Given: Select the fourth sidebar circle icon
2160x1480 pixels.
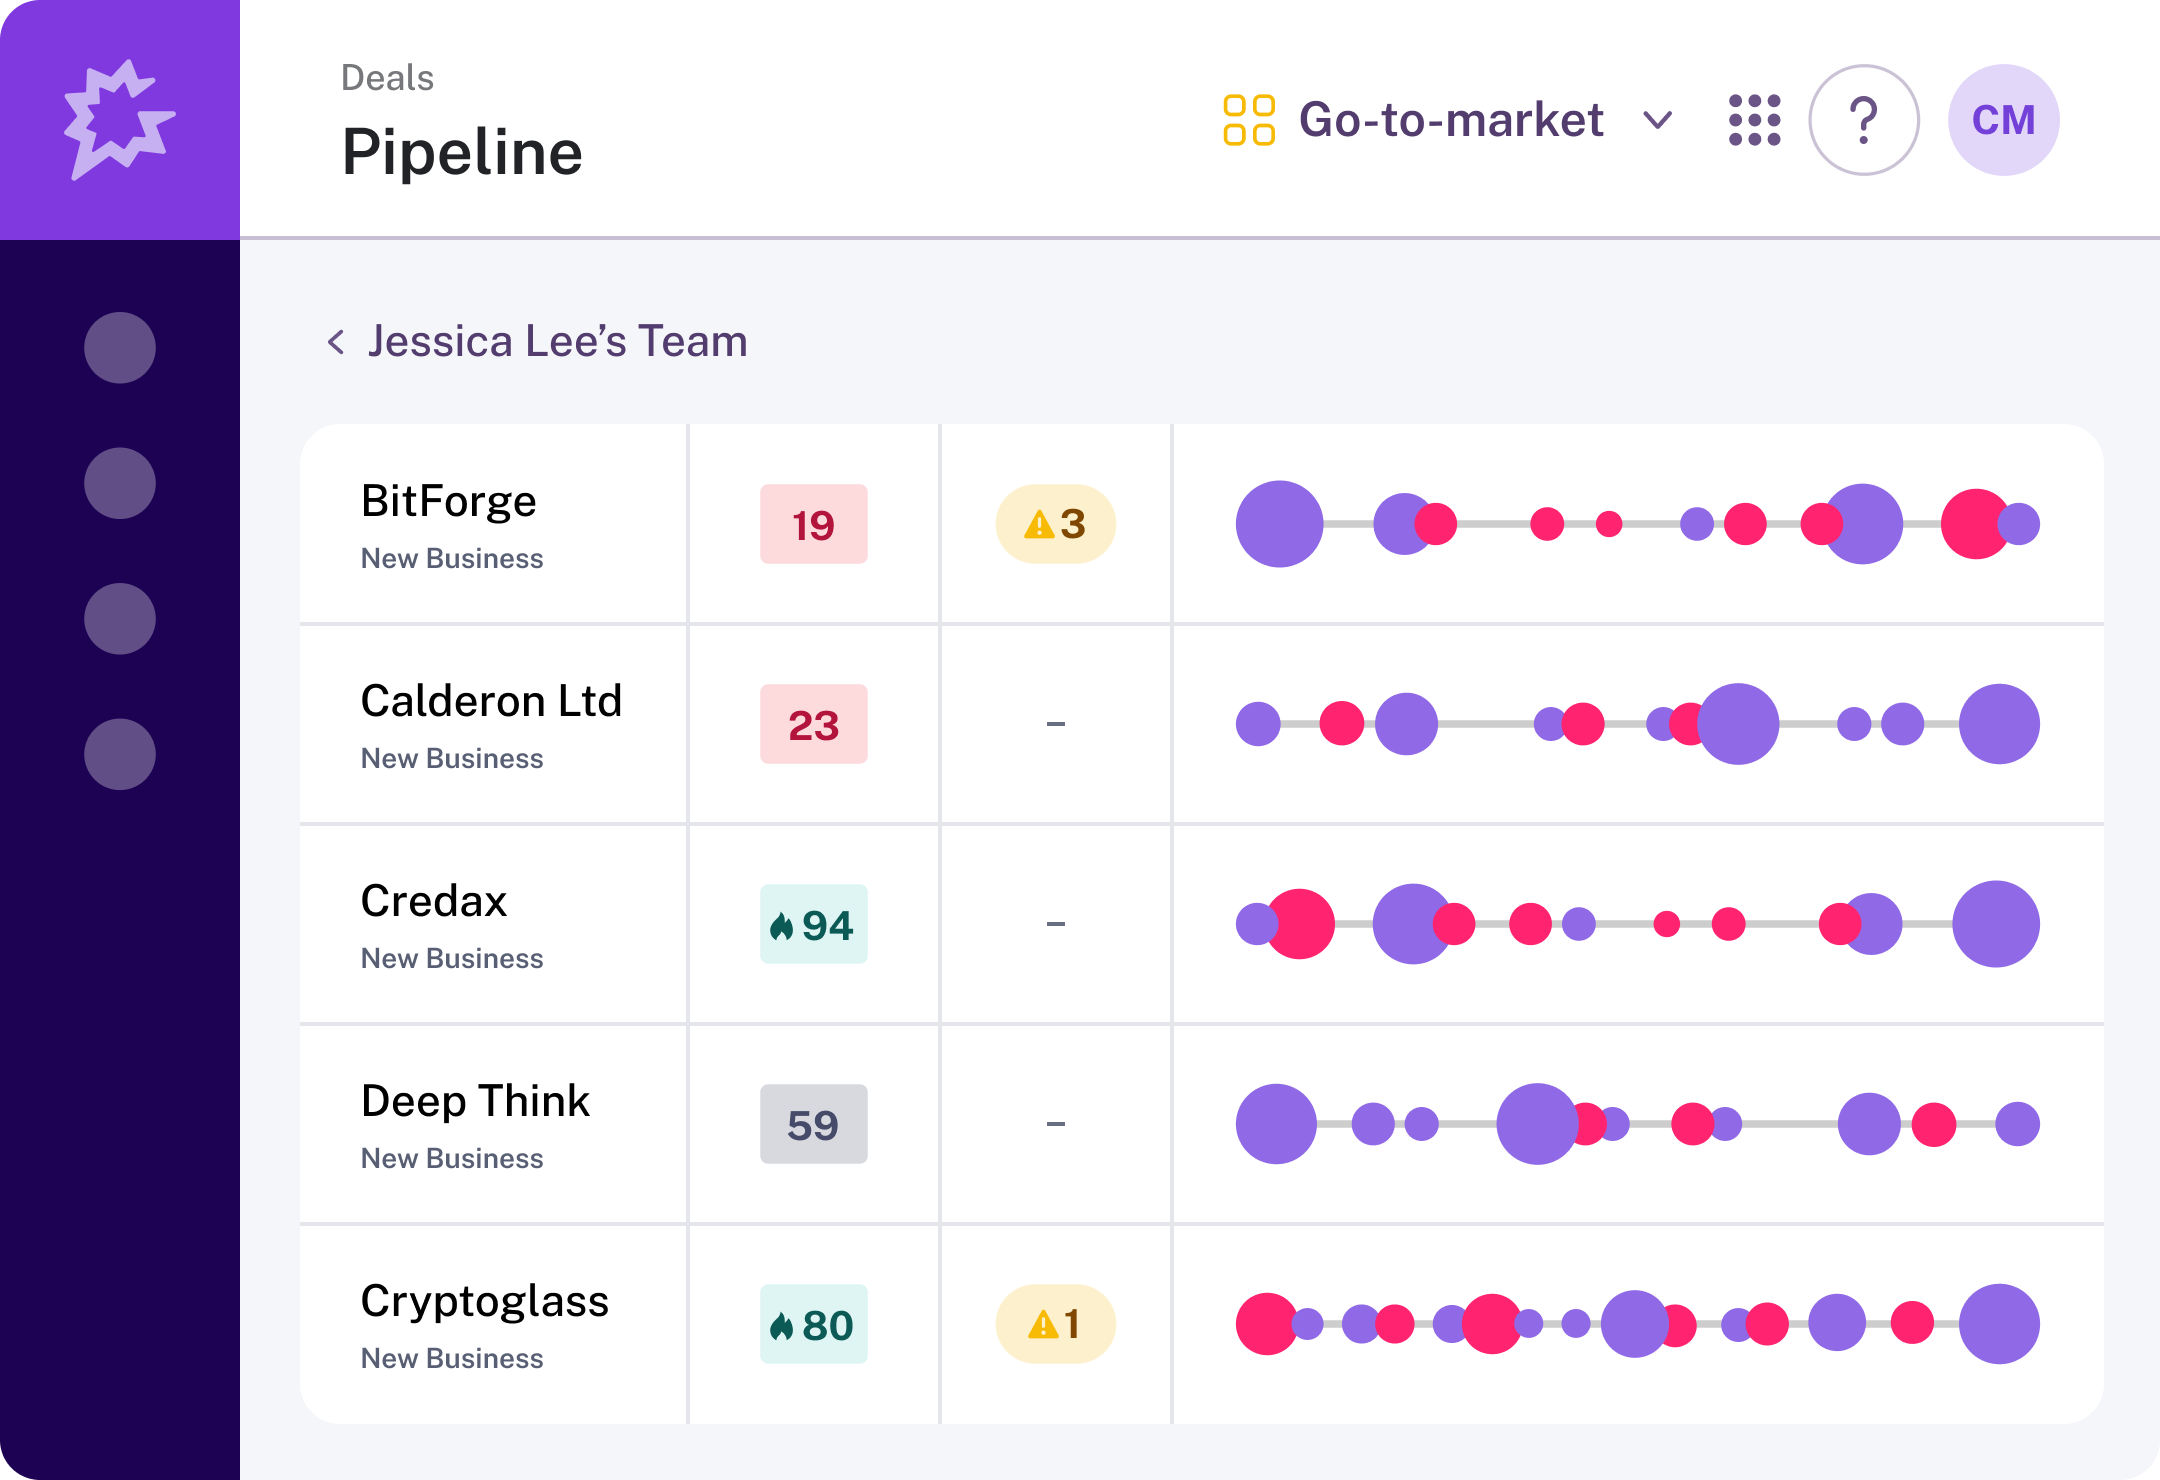Looking at the screenshot, I should click(x=120, y=754).
